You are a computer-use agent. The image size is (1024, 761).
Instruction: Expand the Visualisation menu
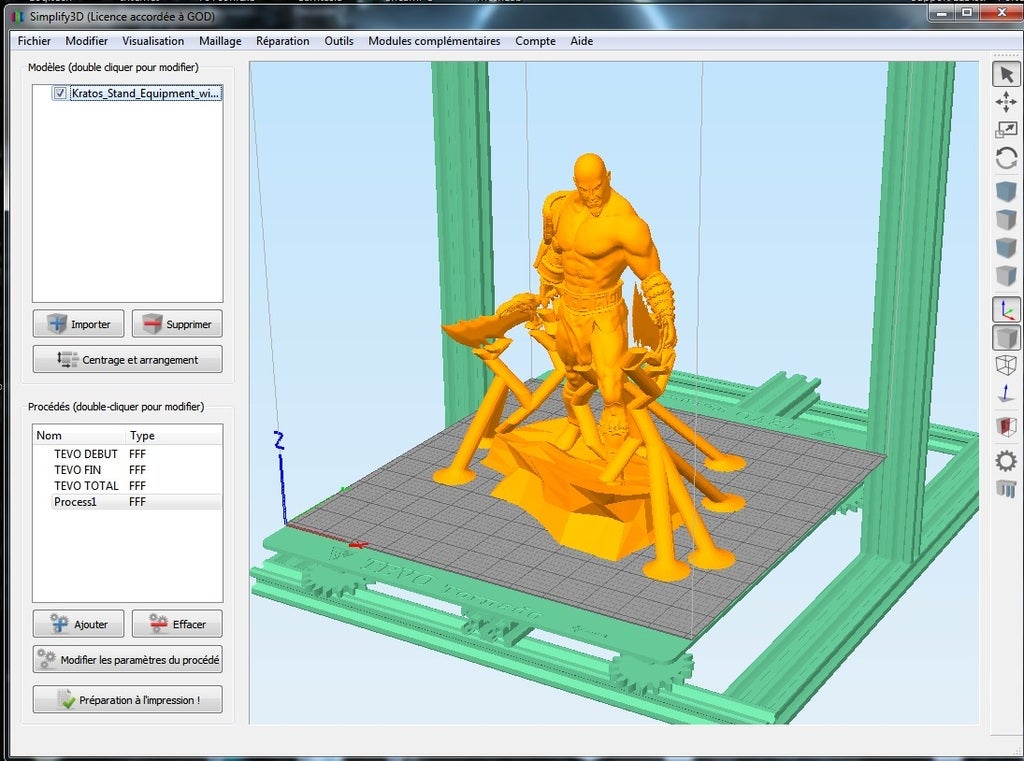click(153, 41)
